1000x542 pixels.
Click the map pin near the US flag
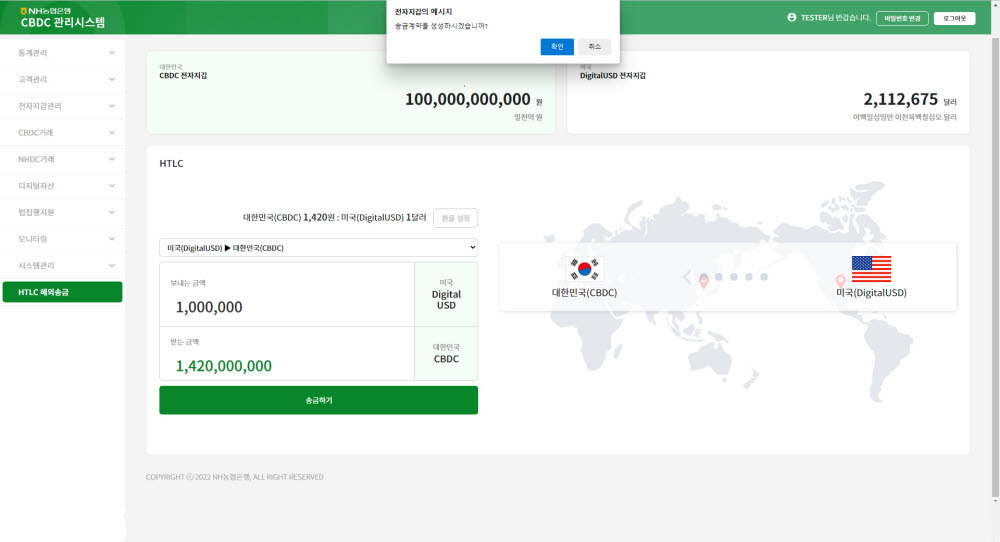pyautogui.click(x=840, y=281)
